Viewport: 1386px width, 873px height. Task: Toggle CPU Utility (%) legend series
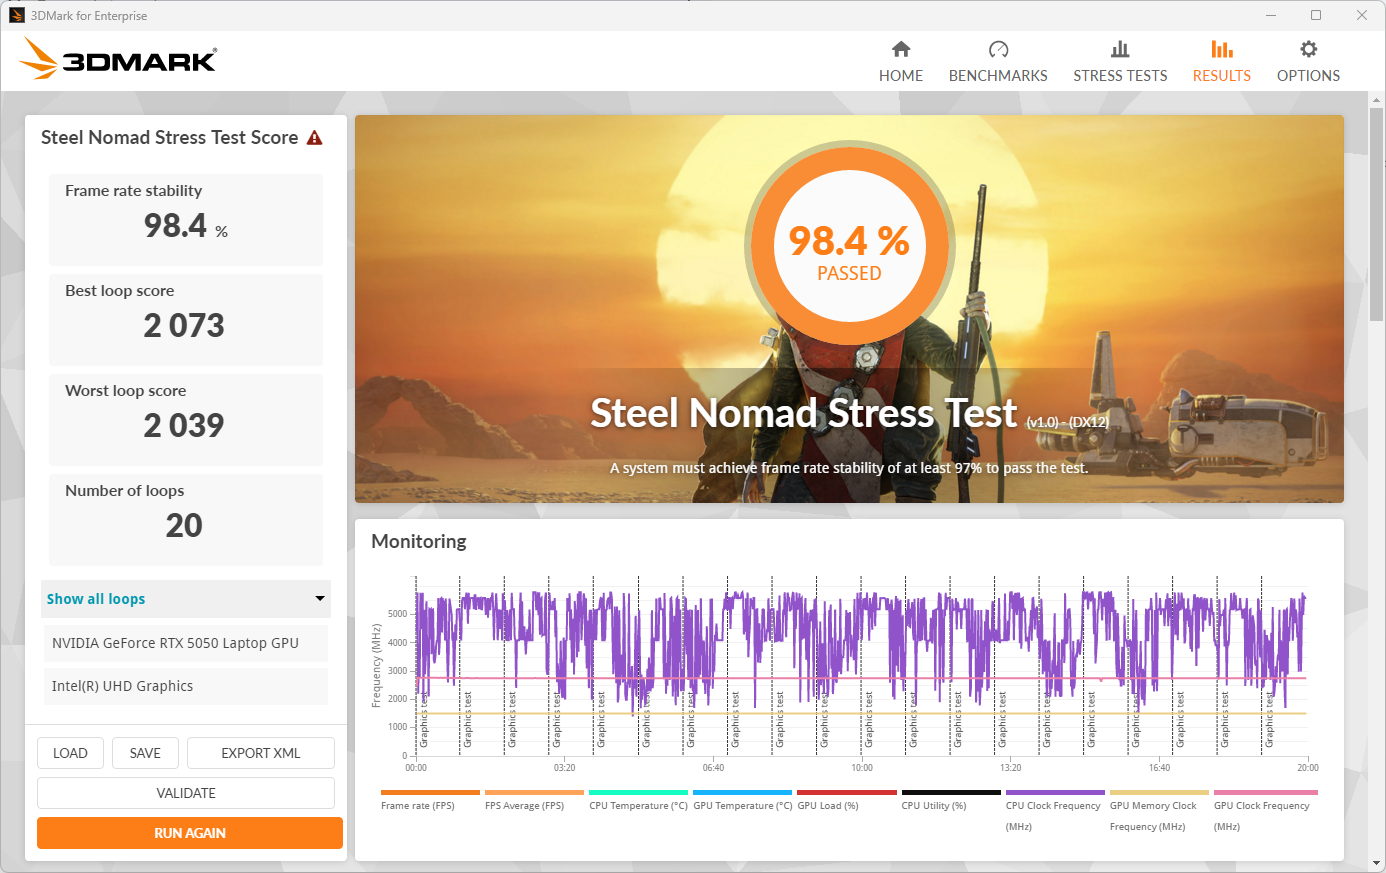[950, 800]
